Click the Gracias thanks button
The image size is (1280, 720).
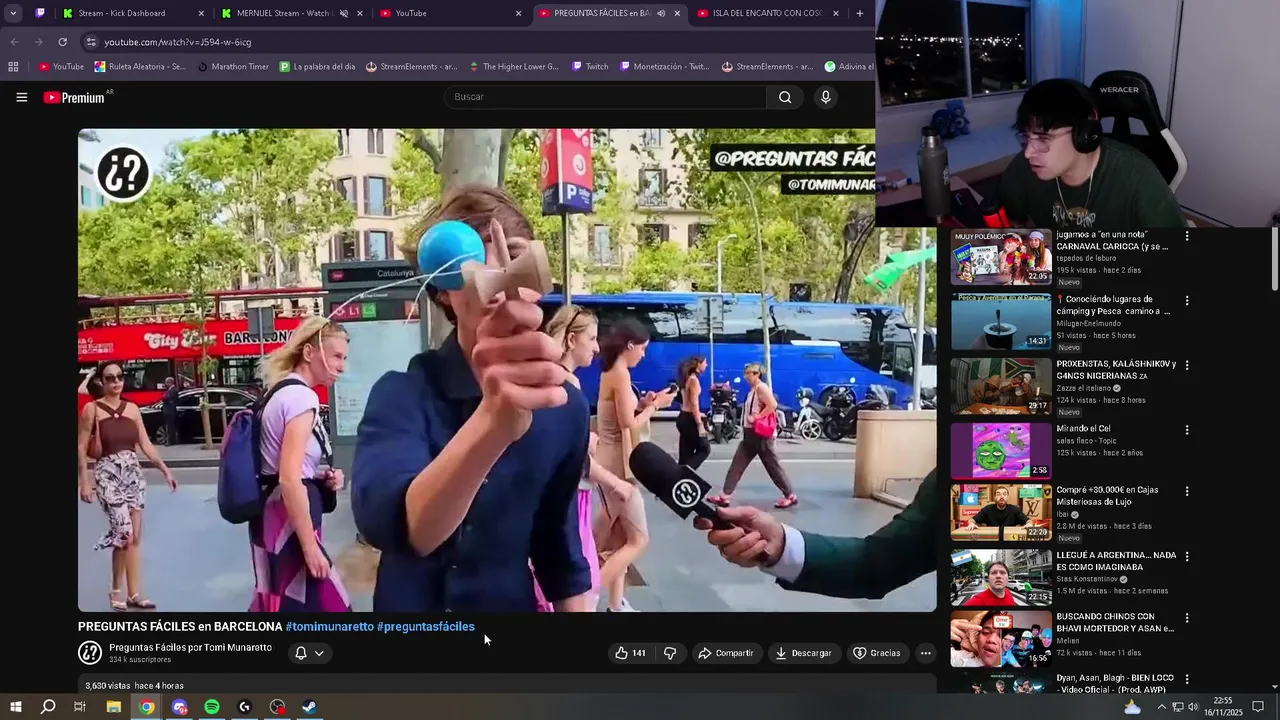point(876,653)
